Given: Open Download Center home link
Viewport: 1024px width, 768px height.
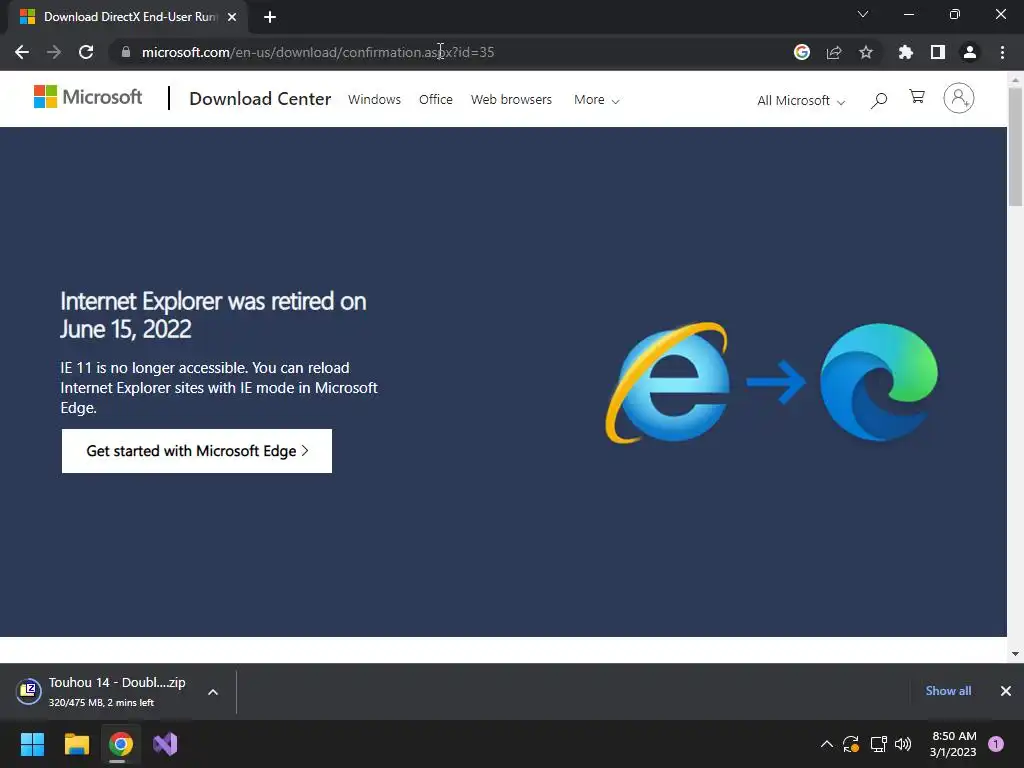Looking at the screenshot, I should [x=260, y=99].
